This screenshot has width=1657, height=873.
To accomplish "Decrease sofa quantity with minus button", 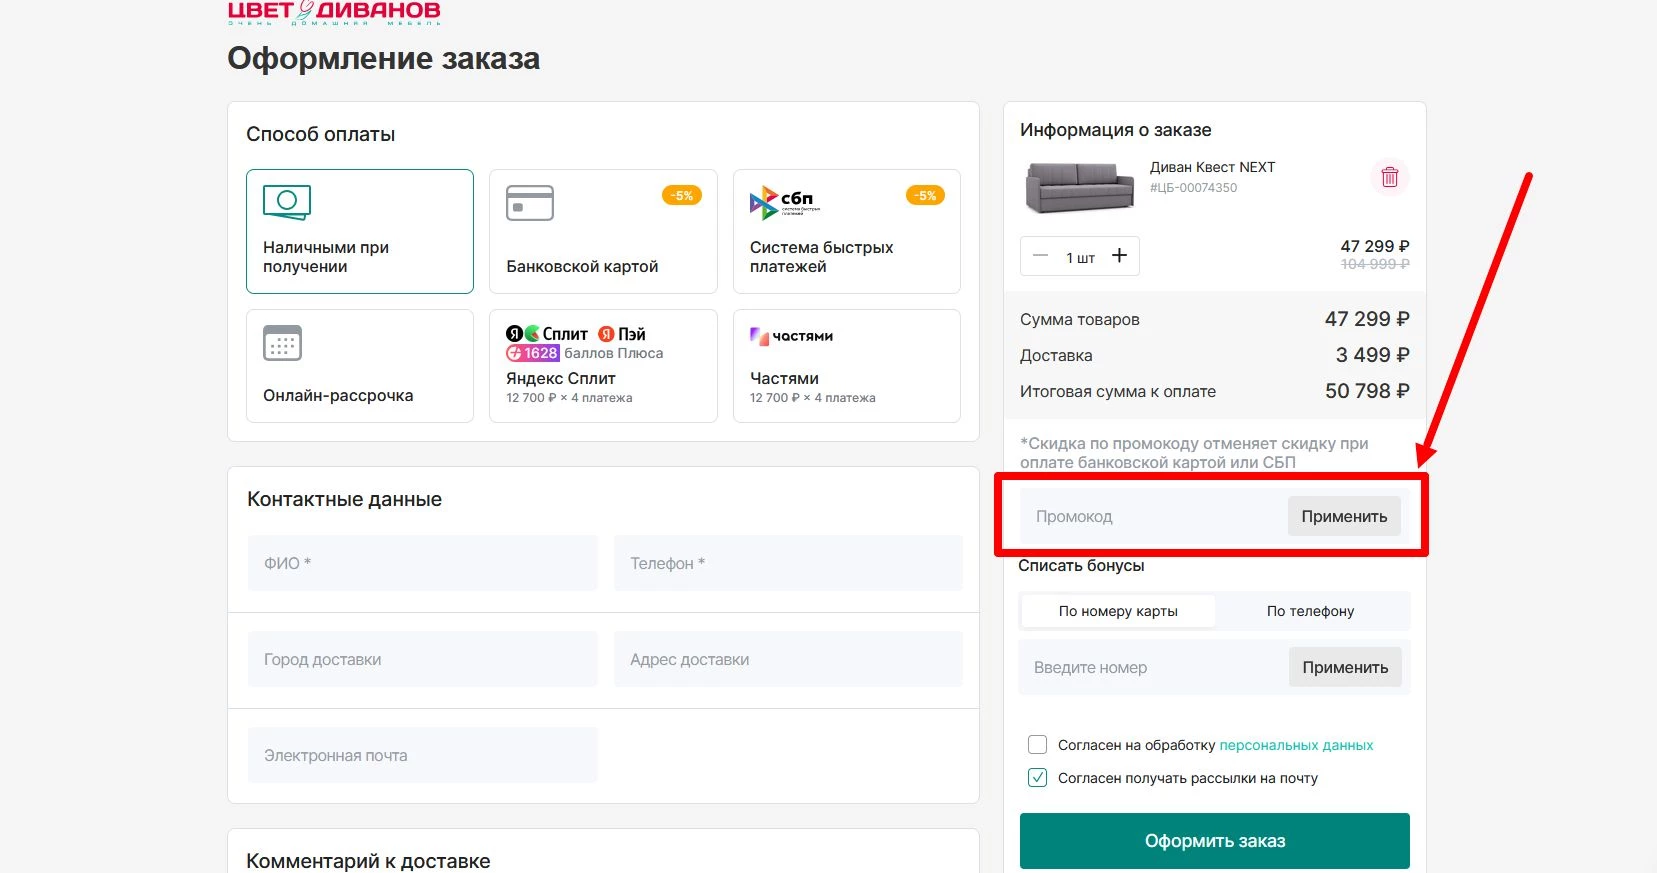I will pos(1040,256).
